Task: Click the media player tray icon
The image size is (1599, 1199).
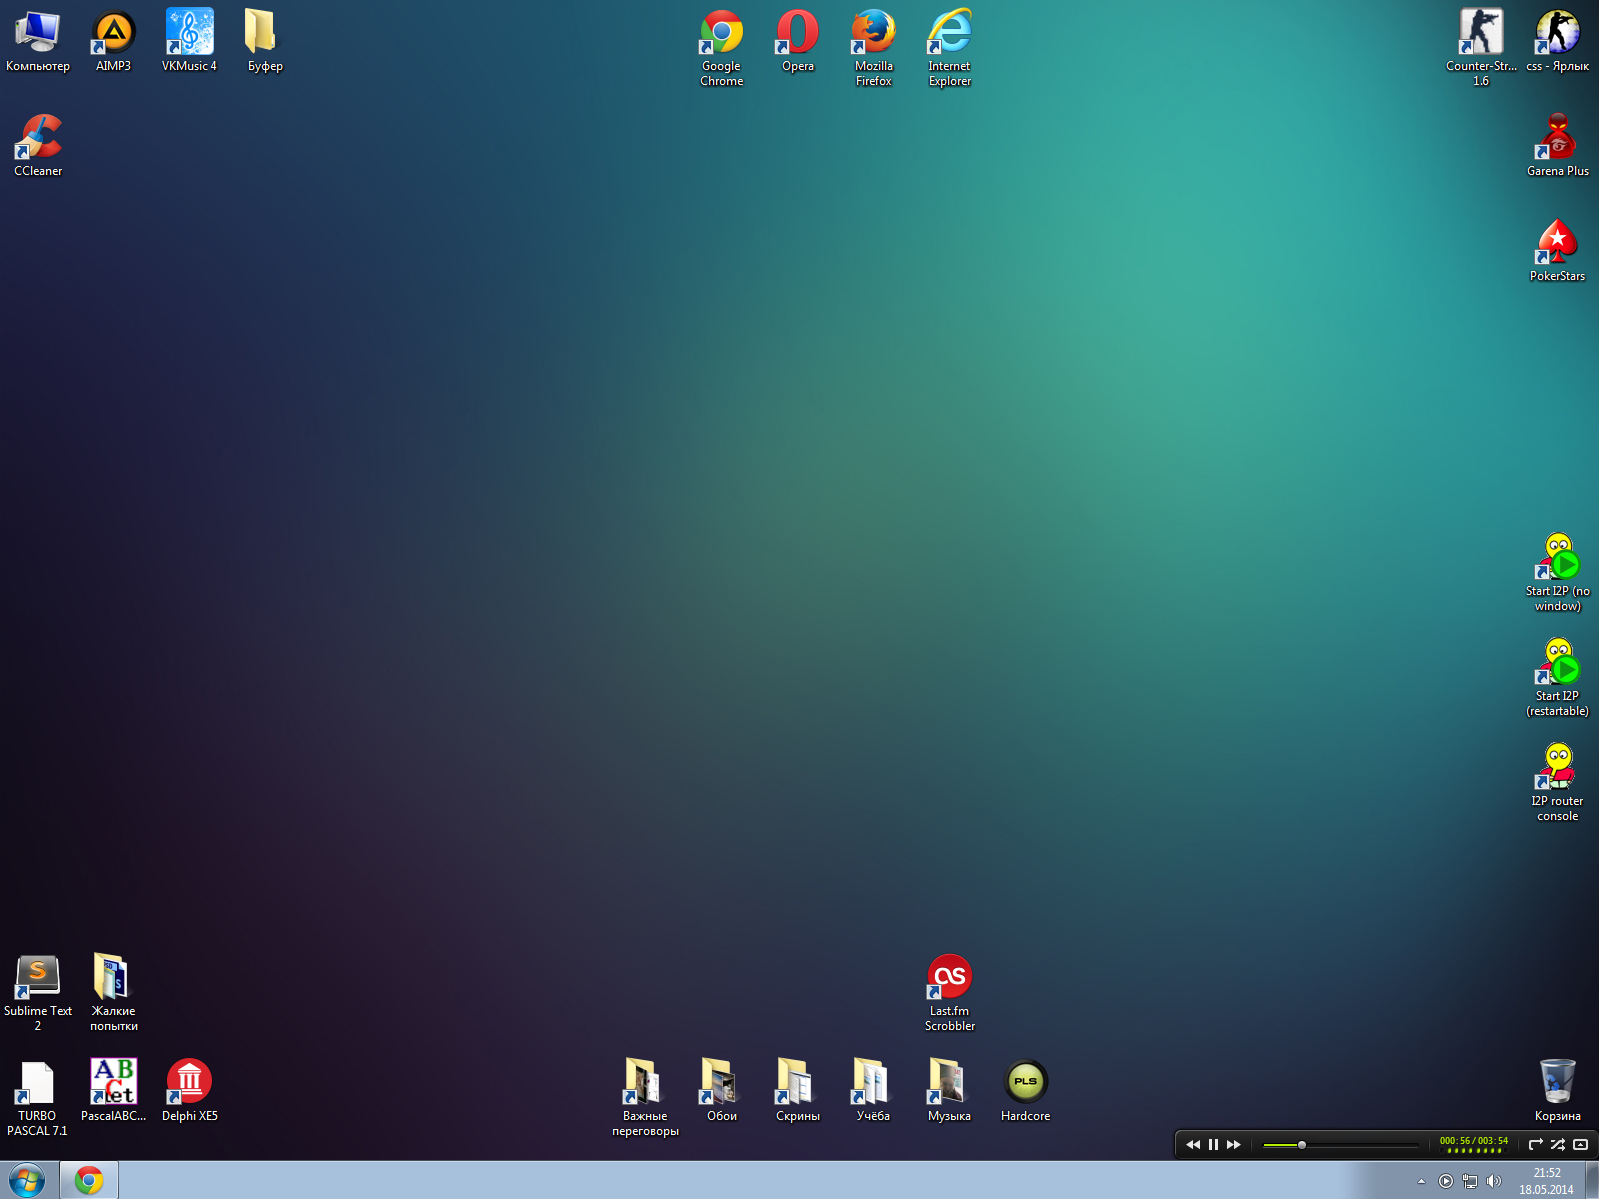Action: click(x=1446, y=1182)
